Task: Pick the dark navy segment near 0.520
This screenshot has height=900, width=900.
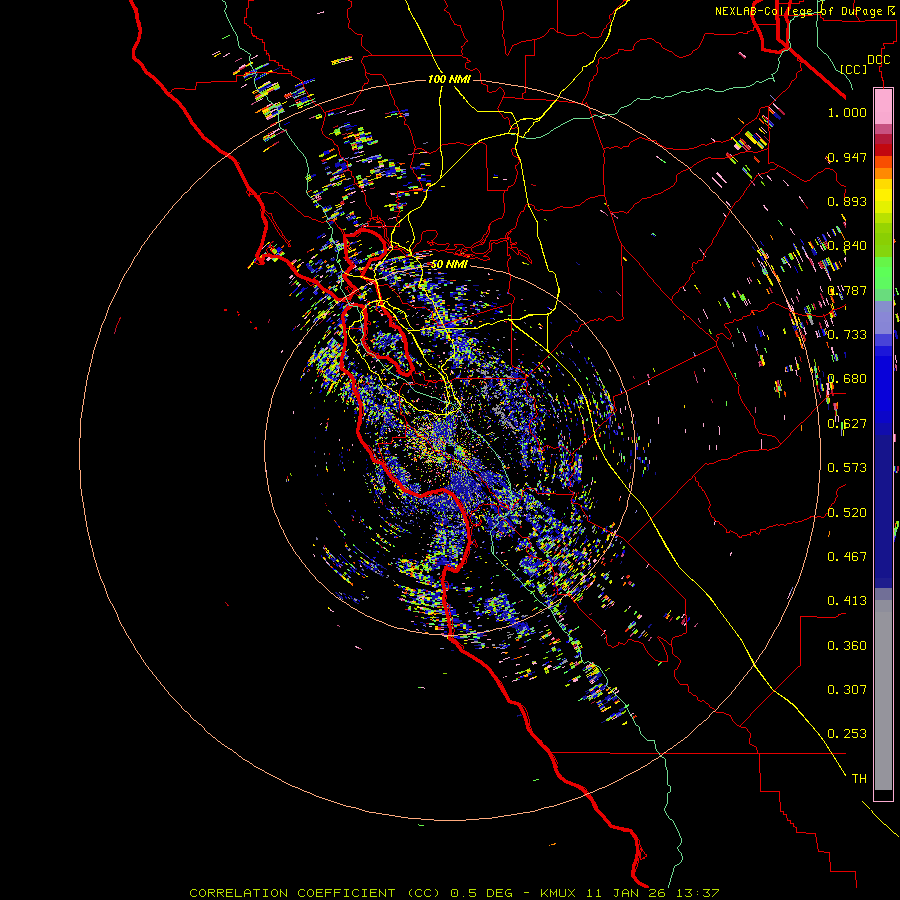Action: point(883,505)
